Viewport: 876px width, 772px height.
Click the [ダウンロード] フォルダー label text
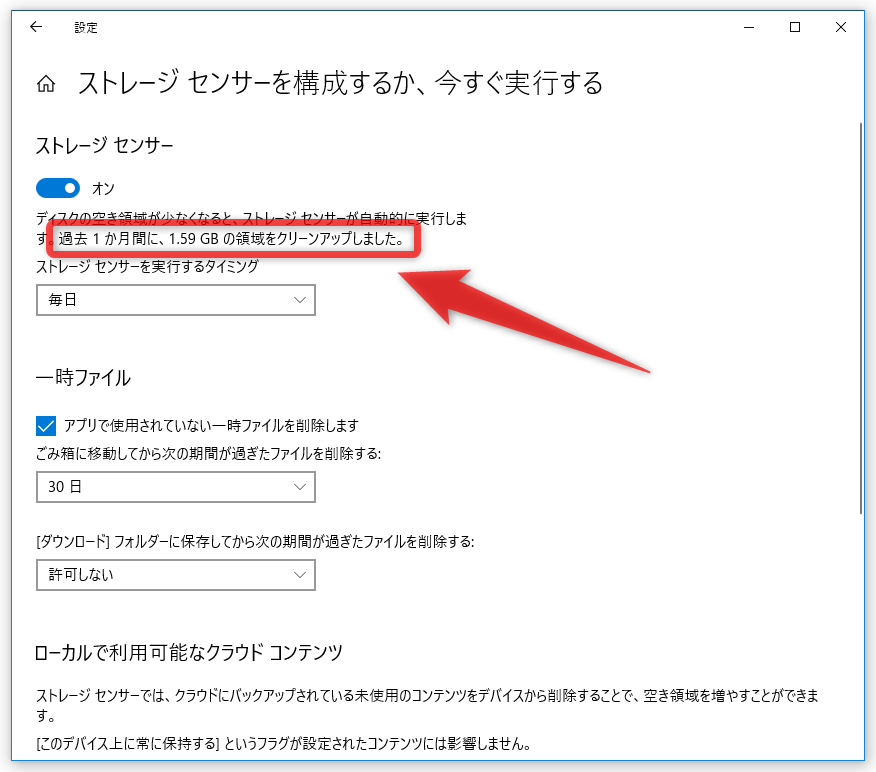coord(255,541)
